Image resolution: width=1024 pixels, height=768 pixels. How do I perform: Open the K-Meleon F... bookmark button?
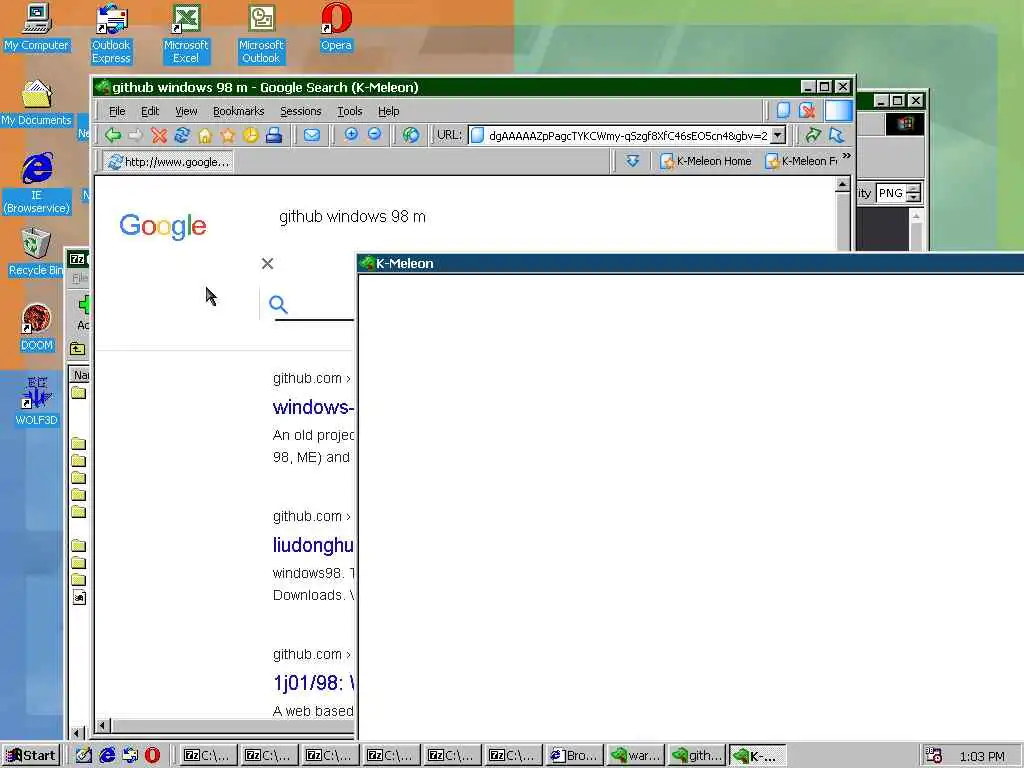[801, 161]
